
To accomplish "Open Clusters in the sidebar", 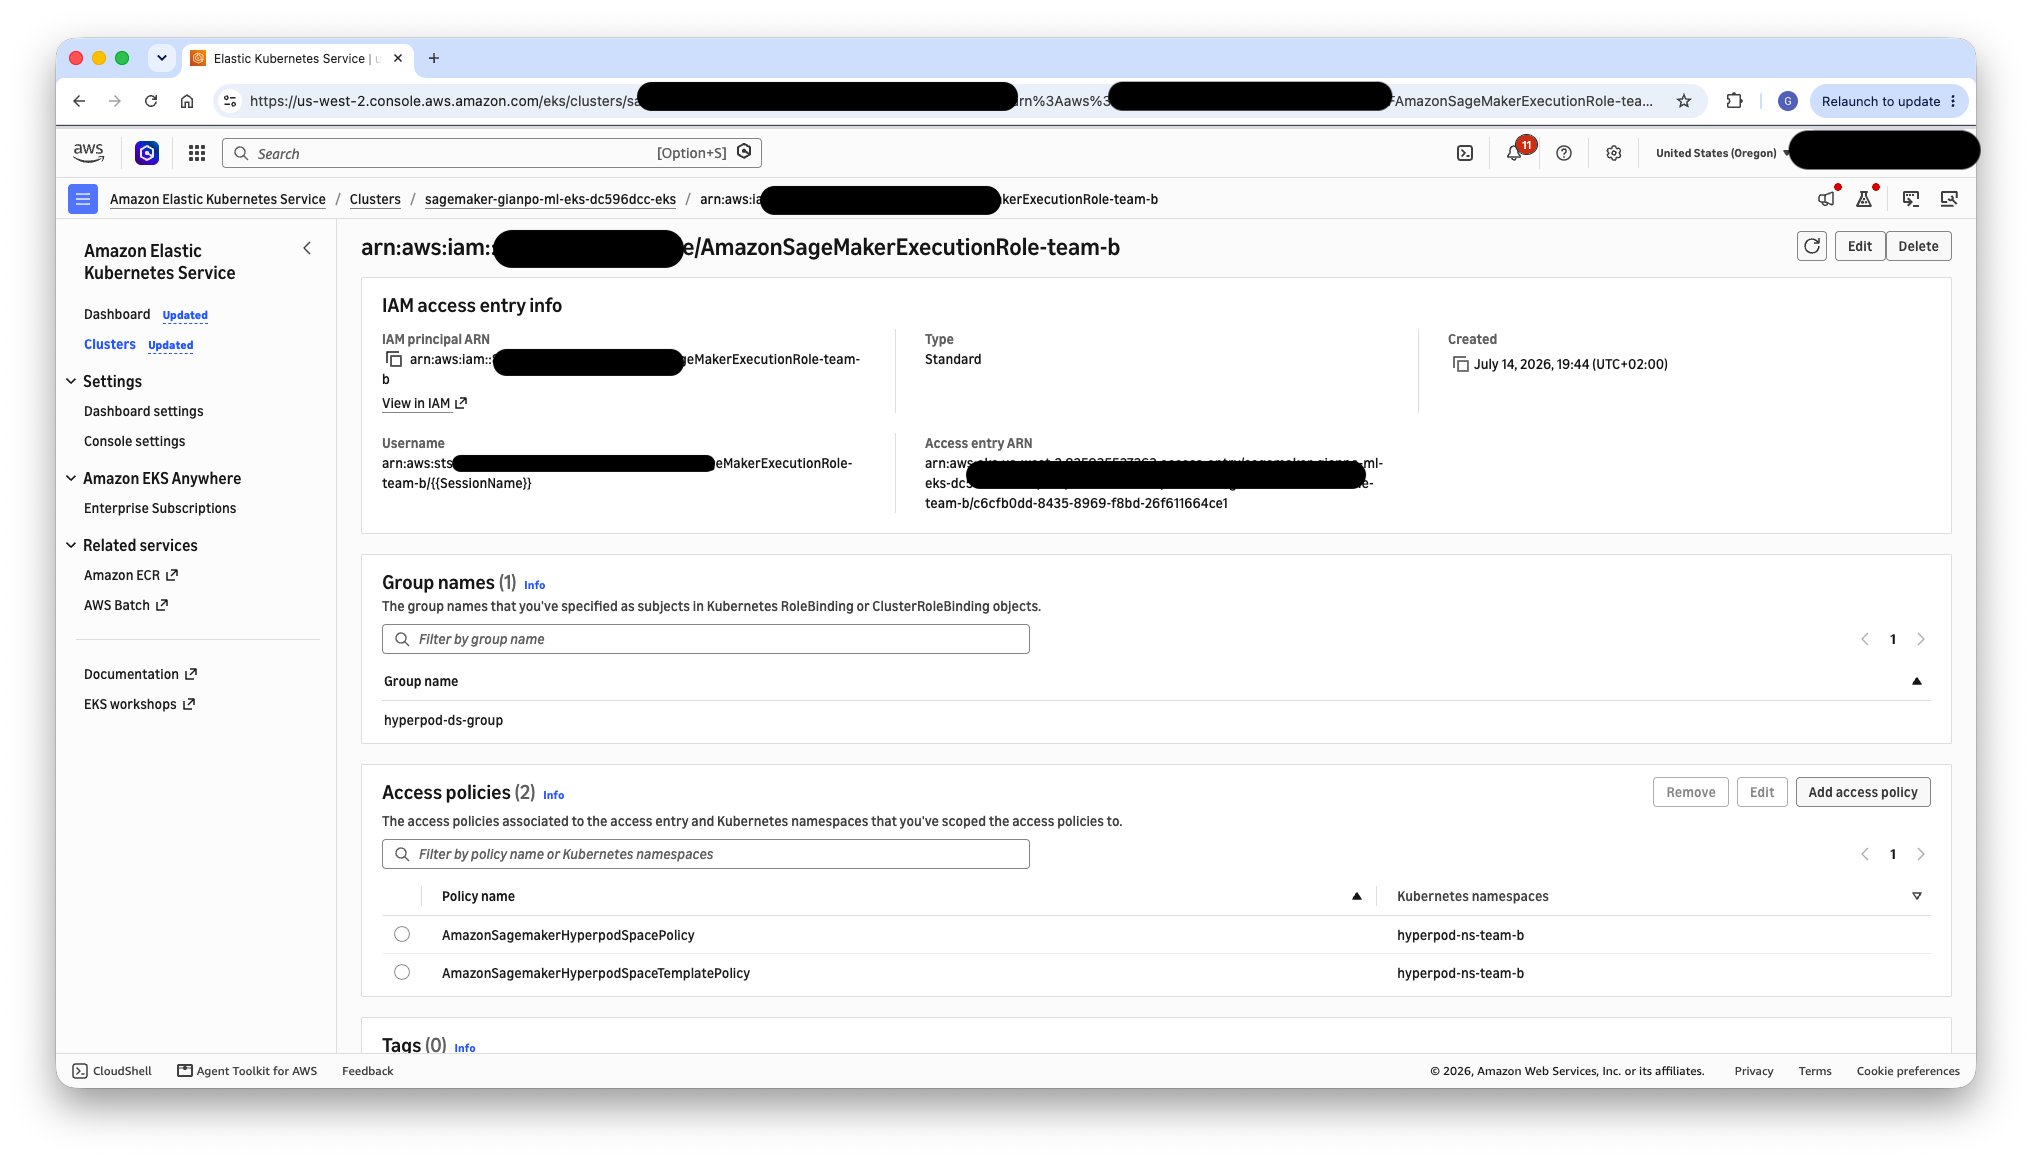I will click(110, 344).
